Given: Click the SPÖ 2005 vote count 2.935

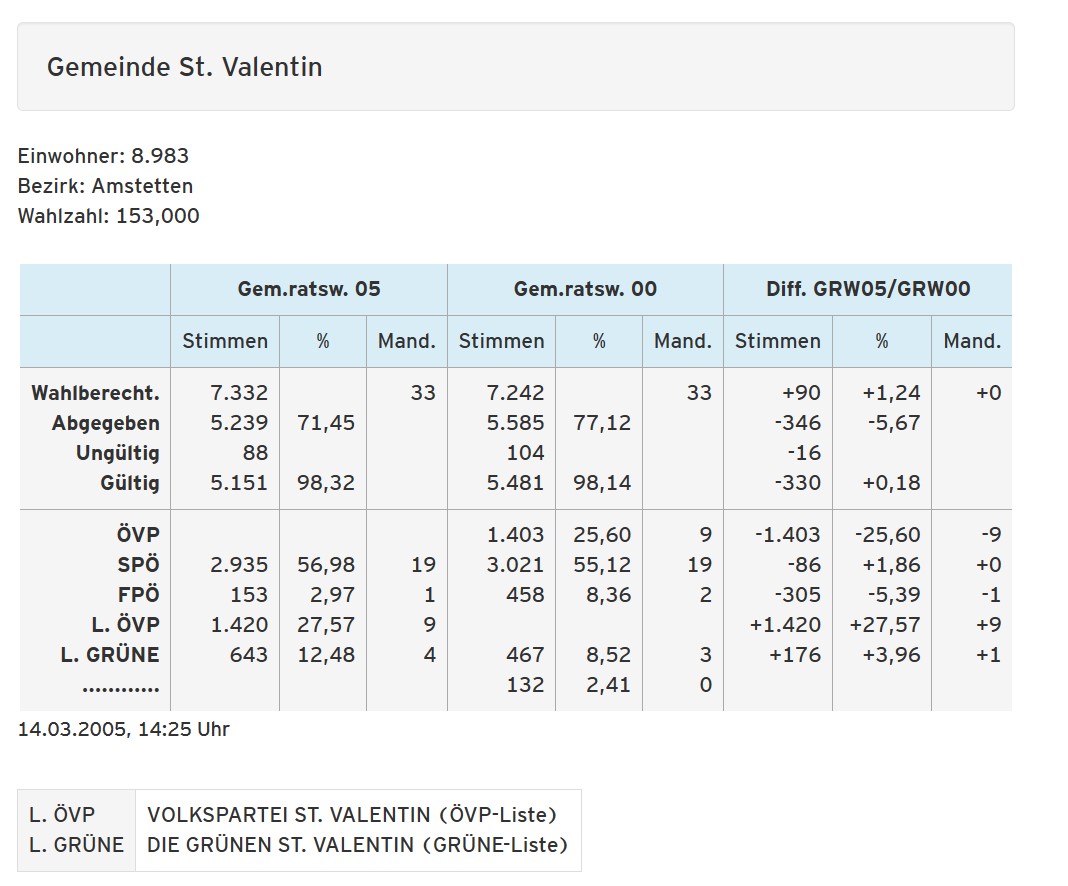Looking at the screenshot, I should coord(239,565).
